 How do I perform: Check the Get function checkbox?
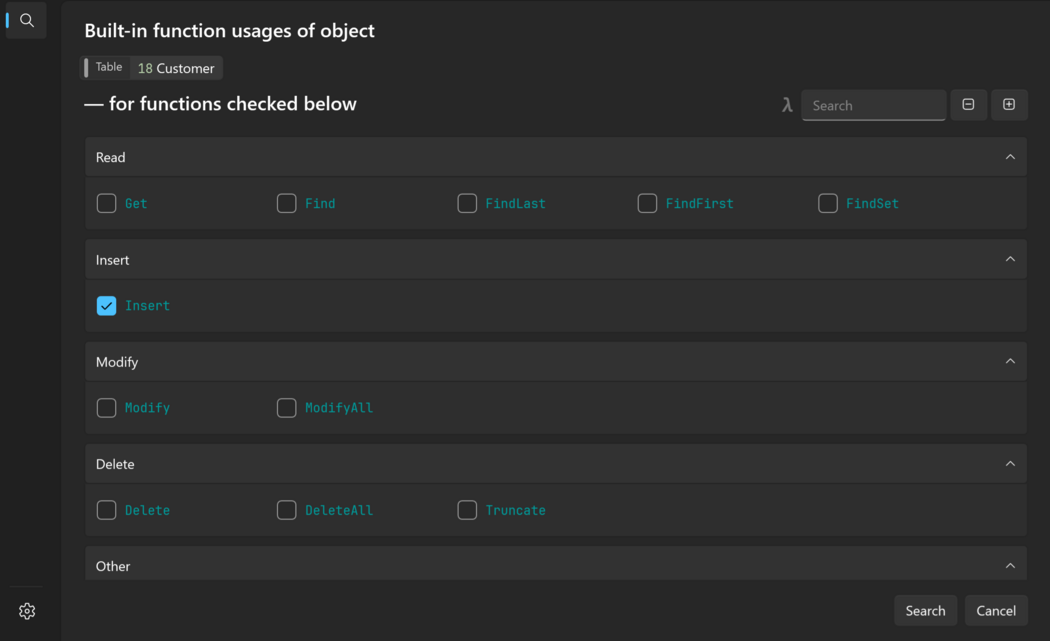tap(106, 203)
